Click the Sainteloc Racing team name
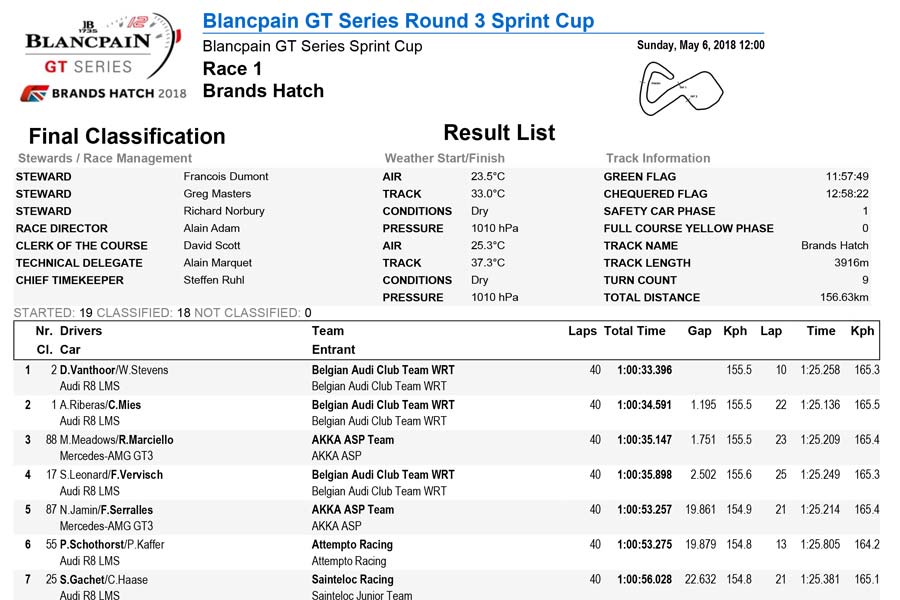This screenshot has width=900, height=600. (x=353, y=580)
